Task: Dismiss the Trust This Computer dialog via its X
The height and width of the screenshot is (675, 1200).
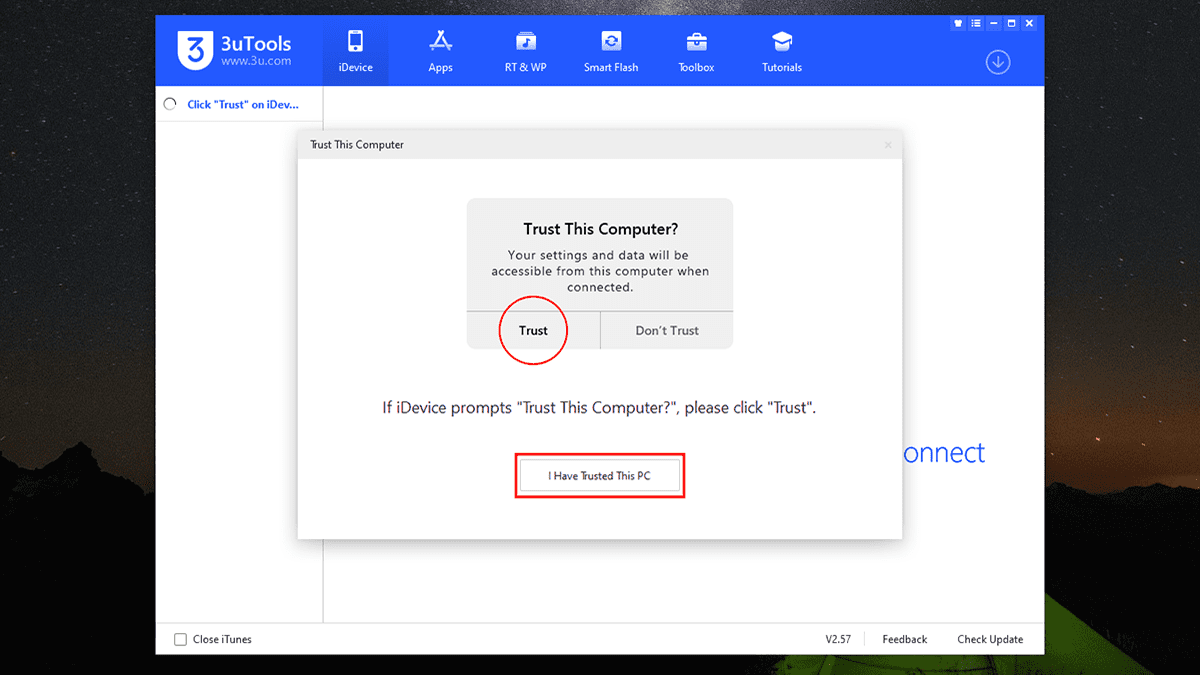Action: (x=887, y=144)
